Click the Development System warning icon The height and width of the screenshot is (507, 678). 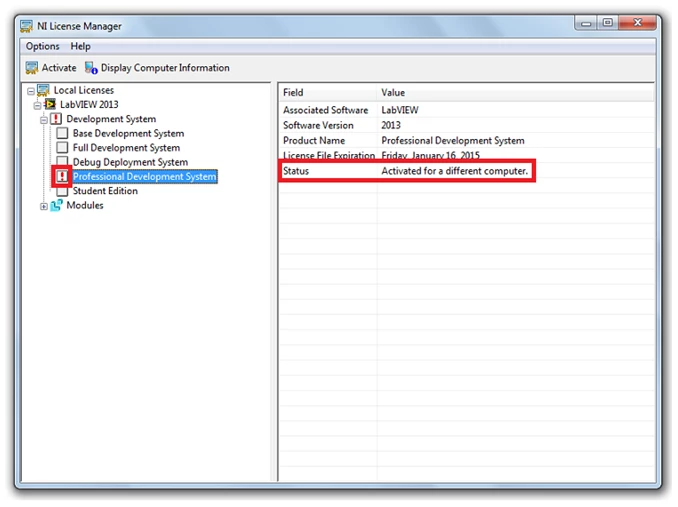(x=56, y=119)
